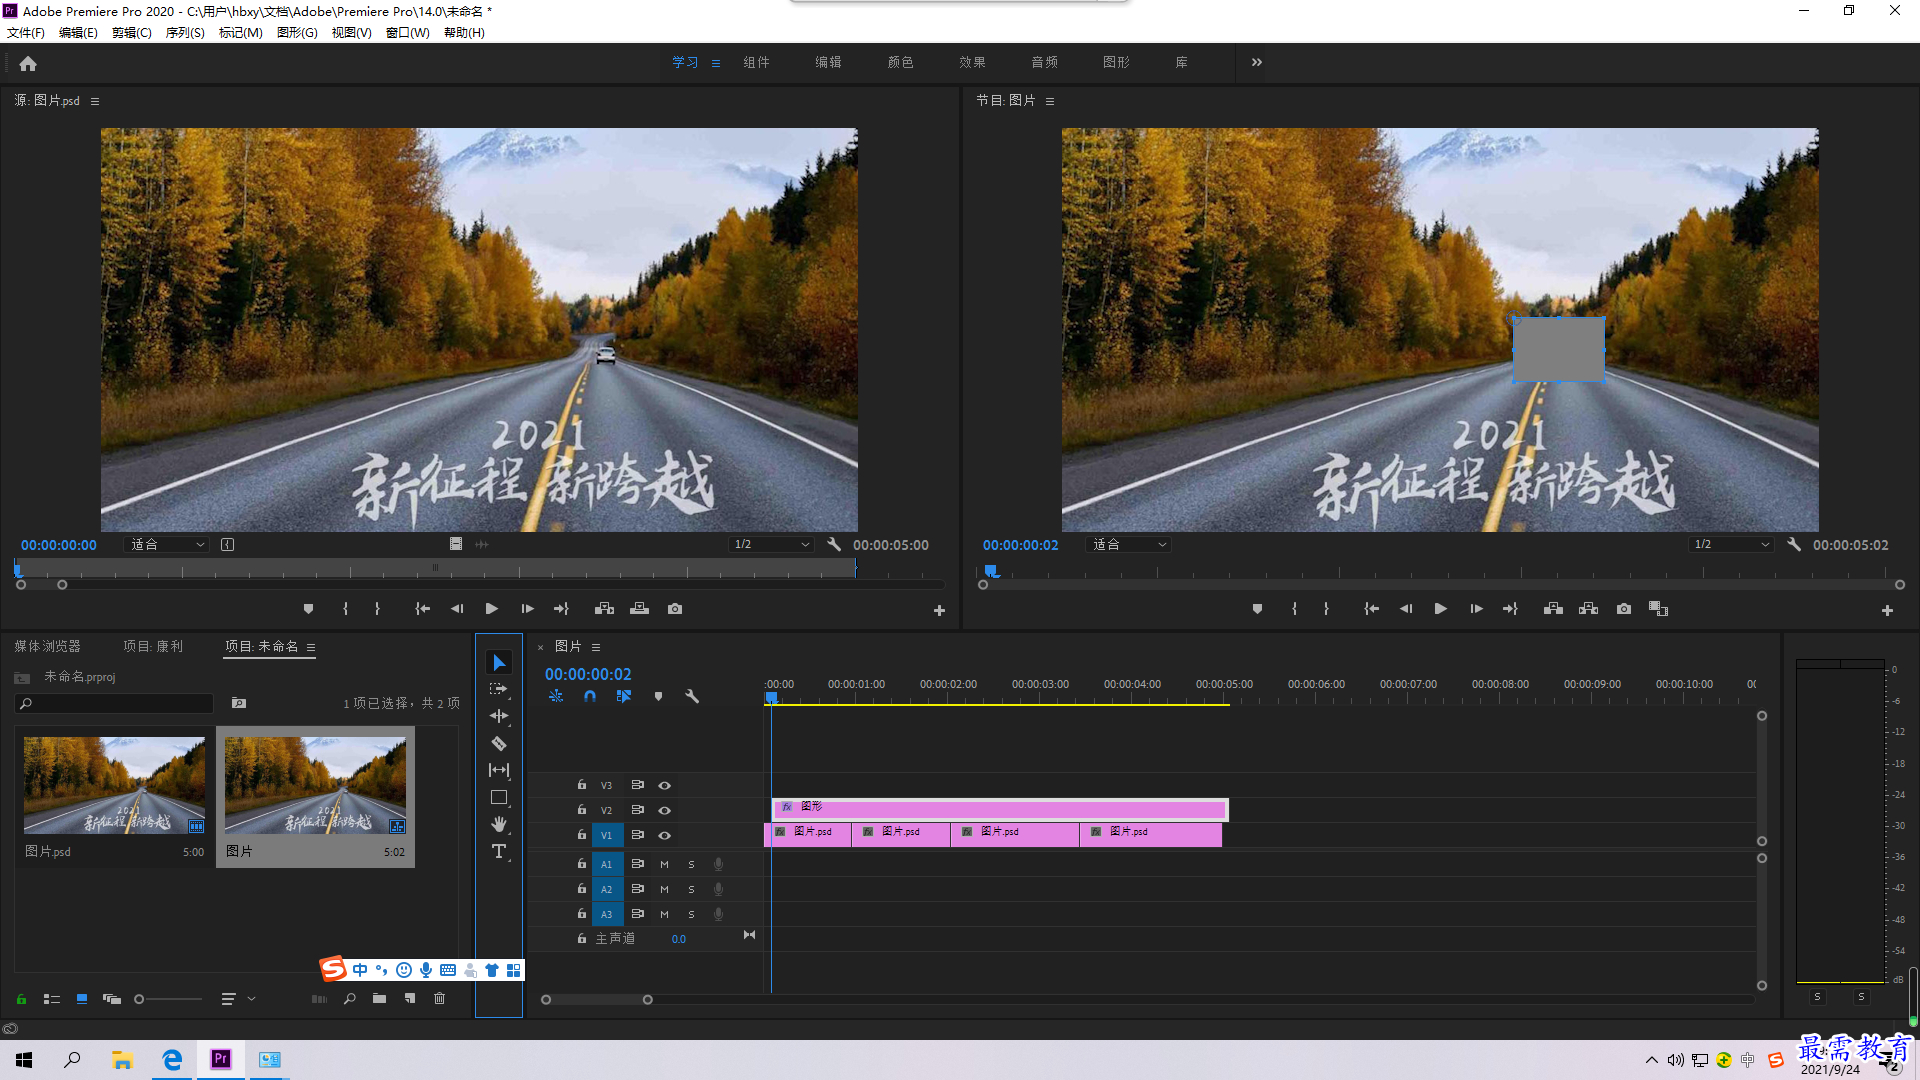Open Program monitor settings wrench
This screenshot has width=1920, height=1080.
(1794, 545)
